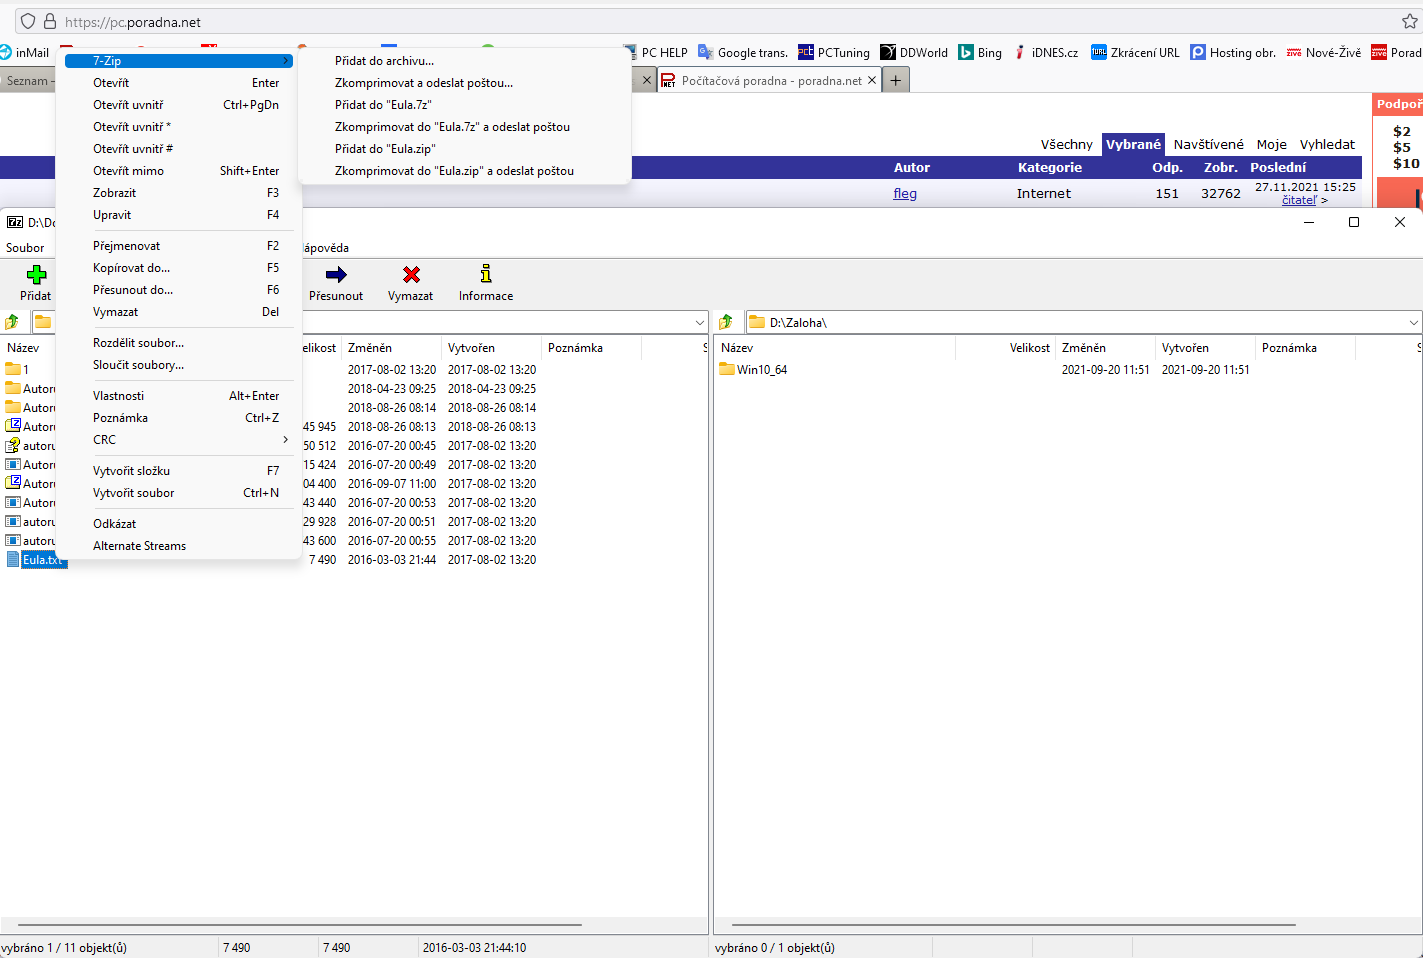
Task: Click the Win10_64 folder icon
Action: coord(727,370)
